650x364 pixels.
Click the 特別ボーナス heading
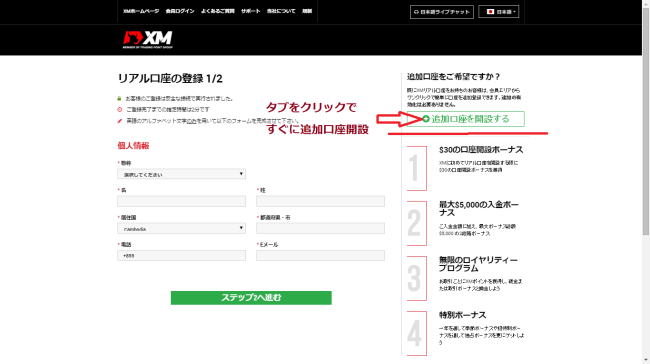click(463, 315)
